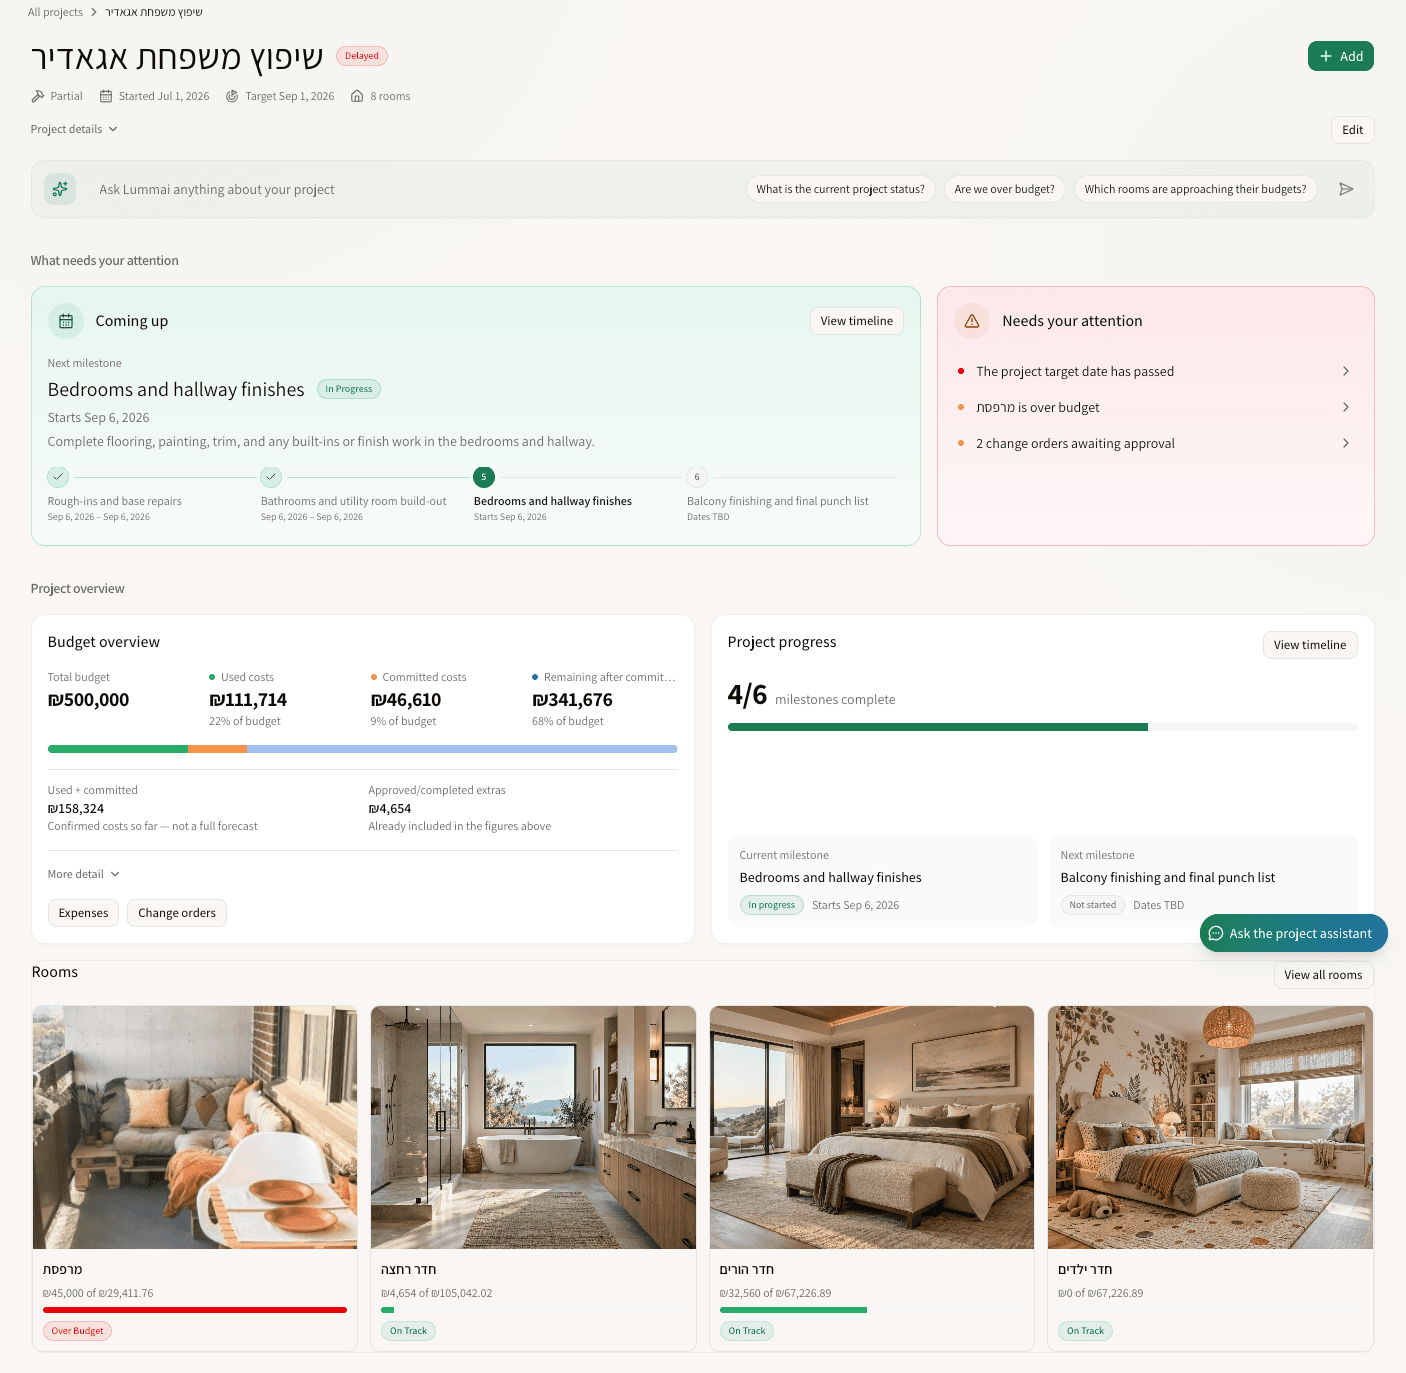Screen dimensions: 1406x1373
Task: Select milestone step 5 circle marker
Action: point(484,477)
